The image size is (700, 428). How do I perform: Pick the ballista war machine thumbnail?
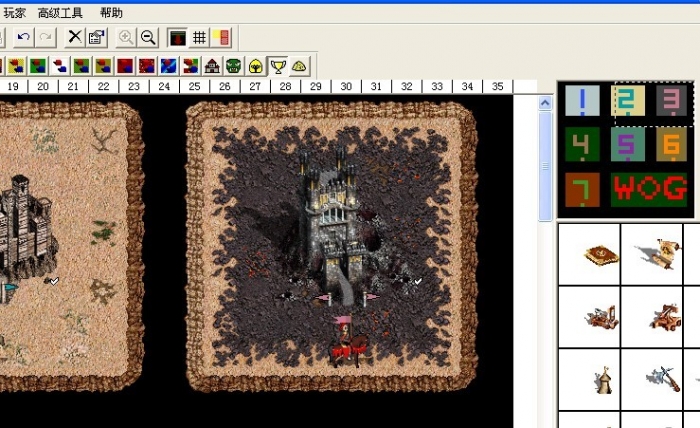[x=602, y=317]
